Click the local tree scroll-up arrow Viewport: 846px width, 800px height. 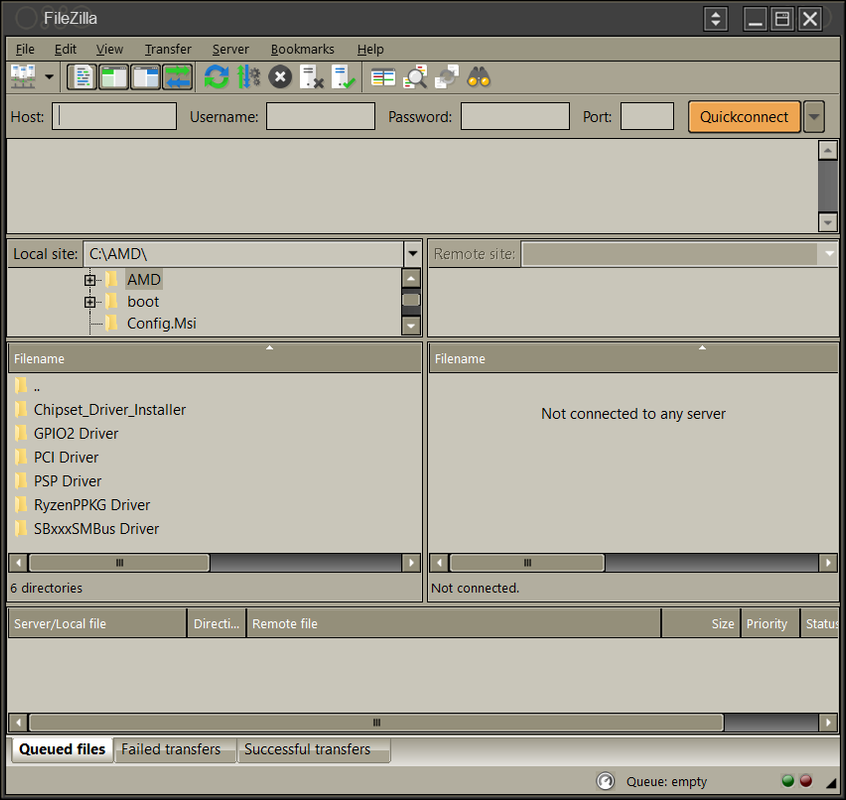pyautogui.click(x=411, y=278)
